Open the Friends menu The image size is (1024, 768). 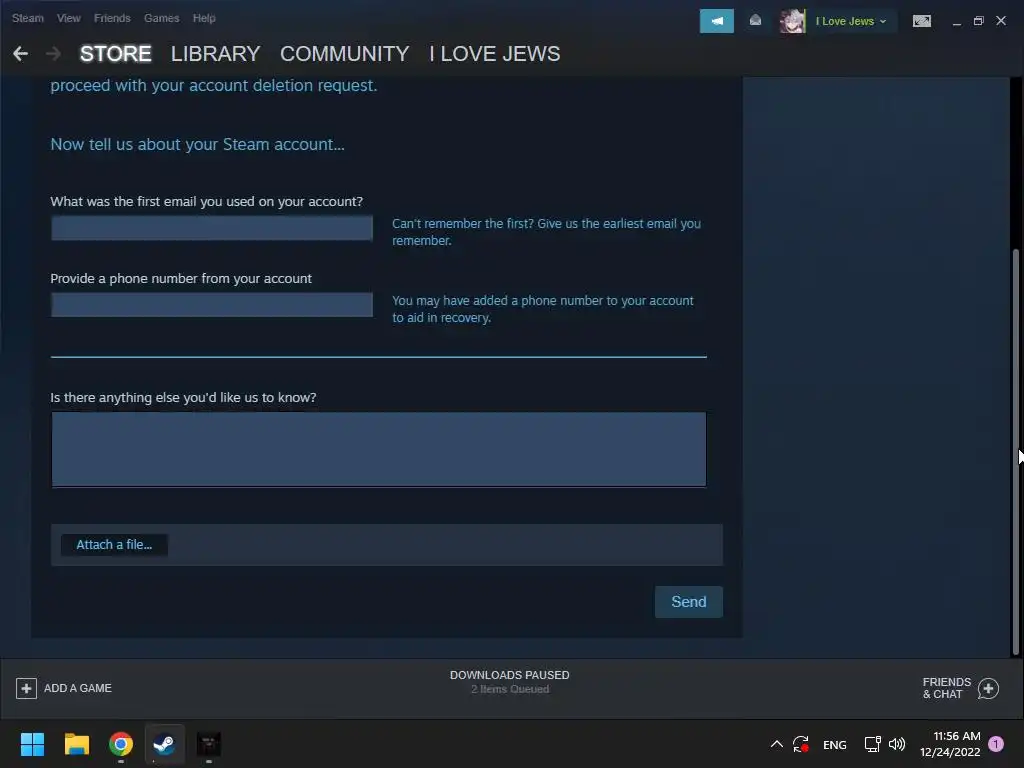pos(112,18)
